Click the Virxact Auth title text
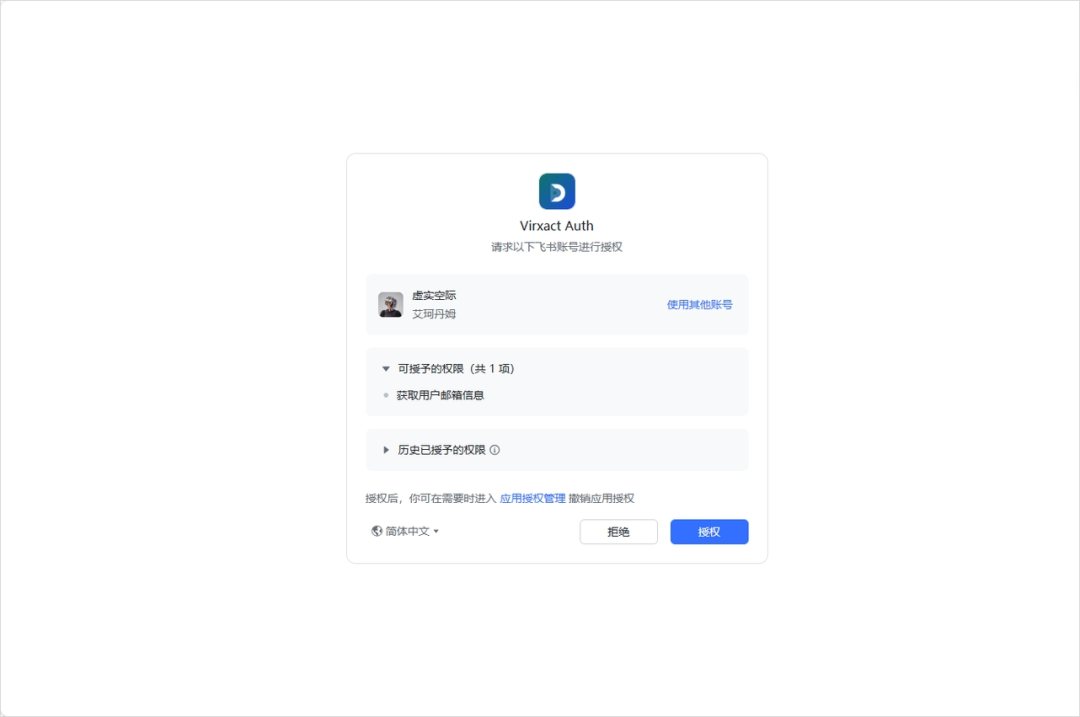Viewport: 1080px width, 717px height. point(557,226)
